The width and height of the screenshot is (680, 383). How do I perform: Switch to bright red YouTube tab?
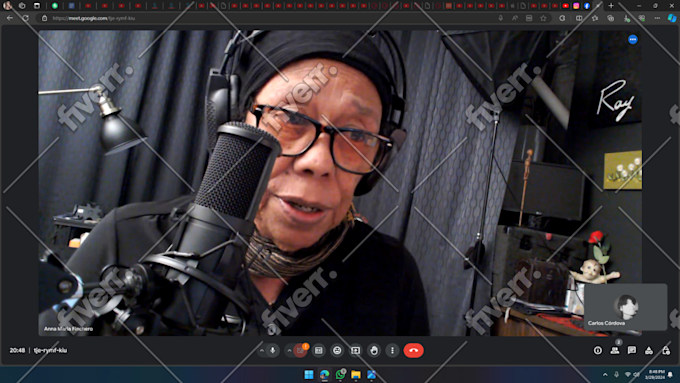point(566,6)
